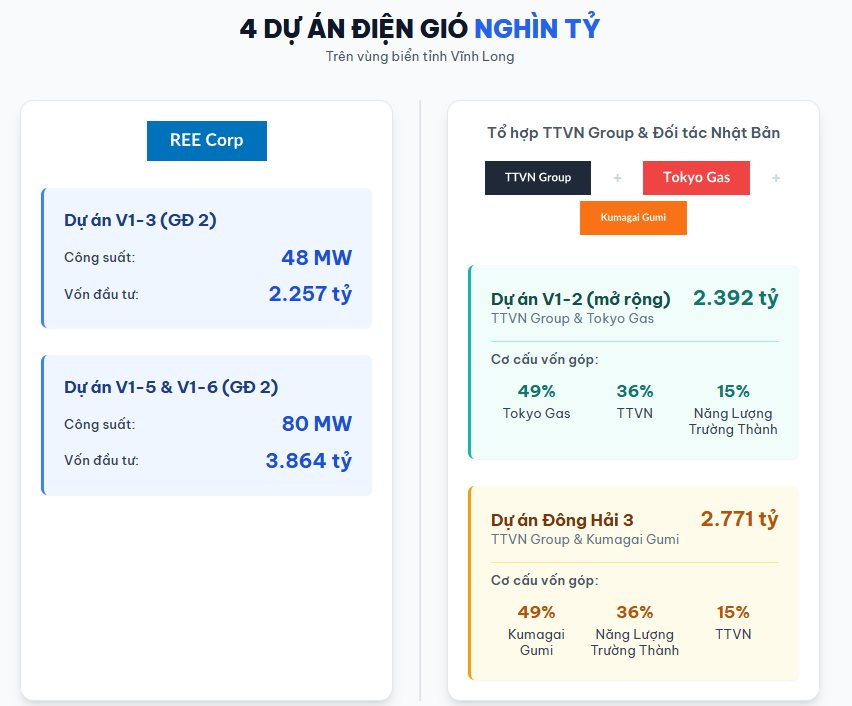Select the TTVN Group dark badge
The height and width of the screenshot is (706, 852).
click(537, 177)
